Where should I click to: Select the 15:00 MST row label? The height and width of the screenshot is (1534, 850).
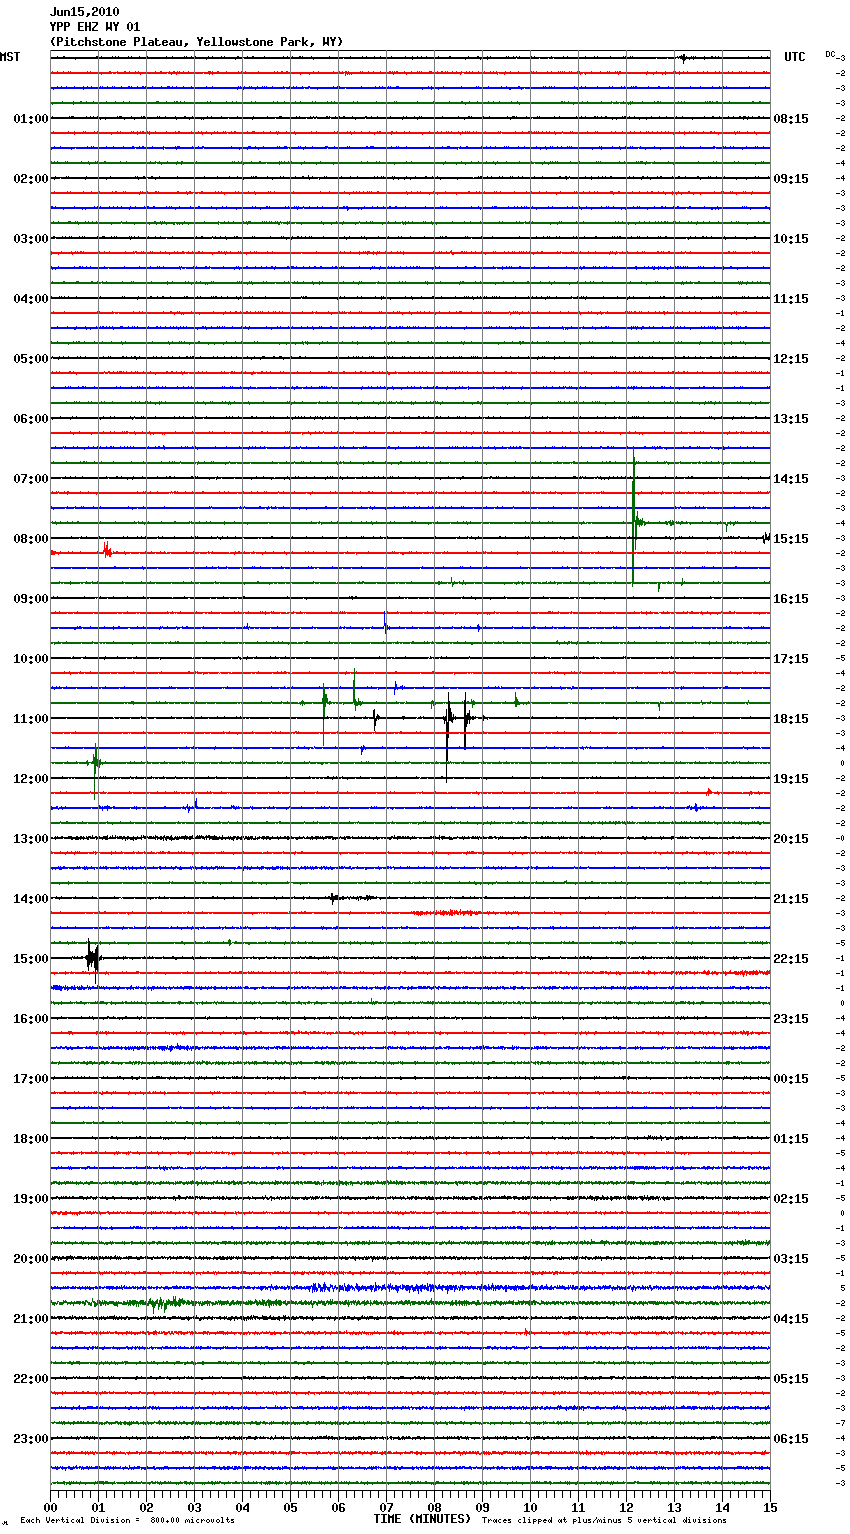tap(31, 959)
